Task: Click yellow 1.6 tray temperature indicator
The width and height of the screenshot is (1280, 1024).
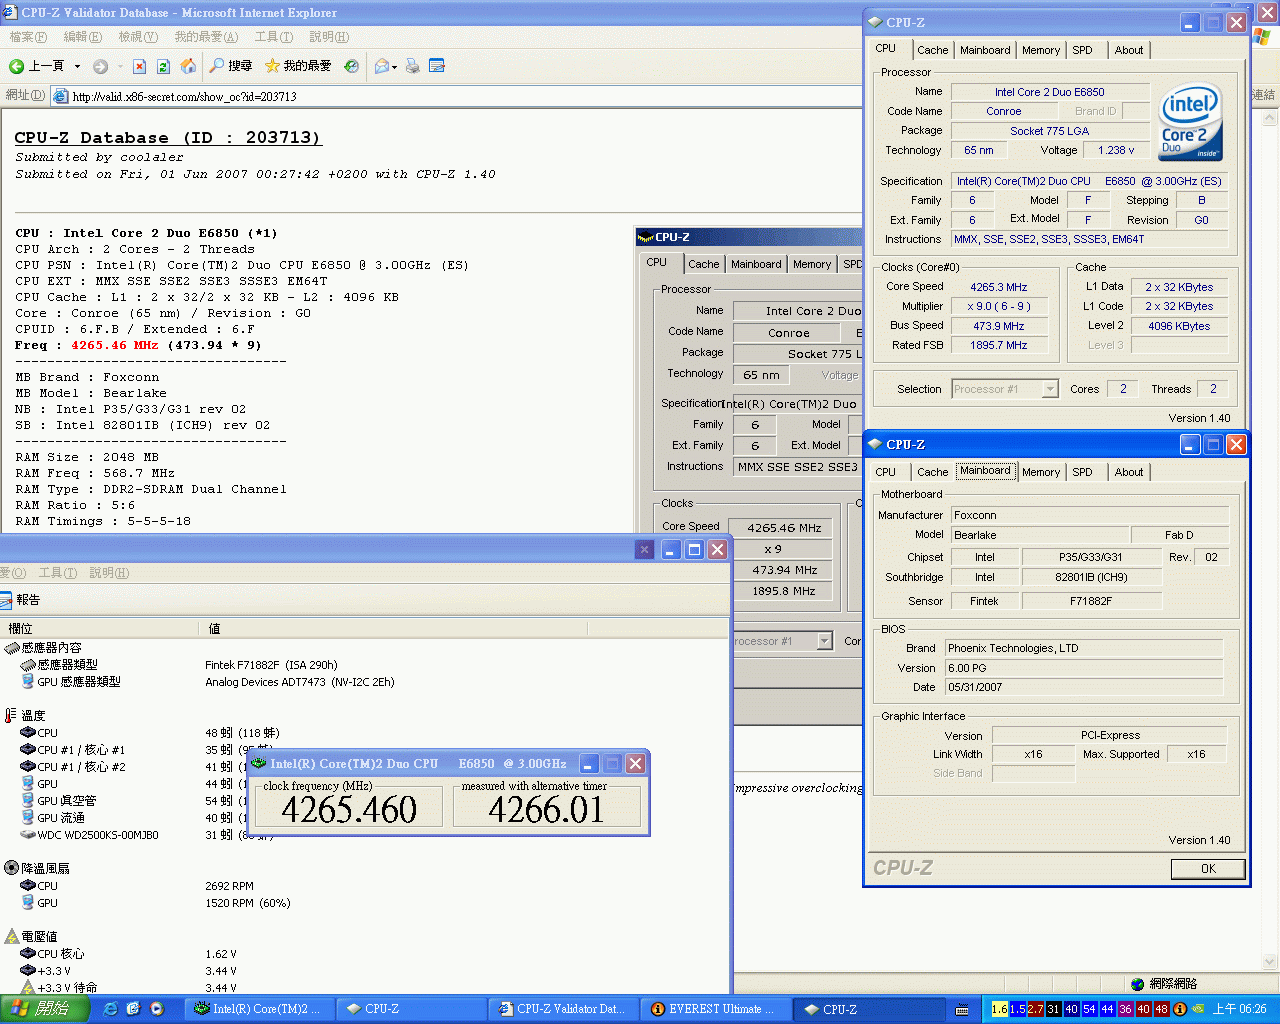Action: [999, 1009]
